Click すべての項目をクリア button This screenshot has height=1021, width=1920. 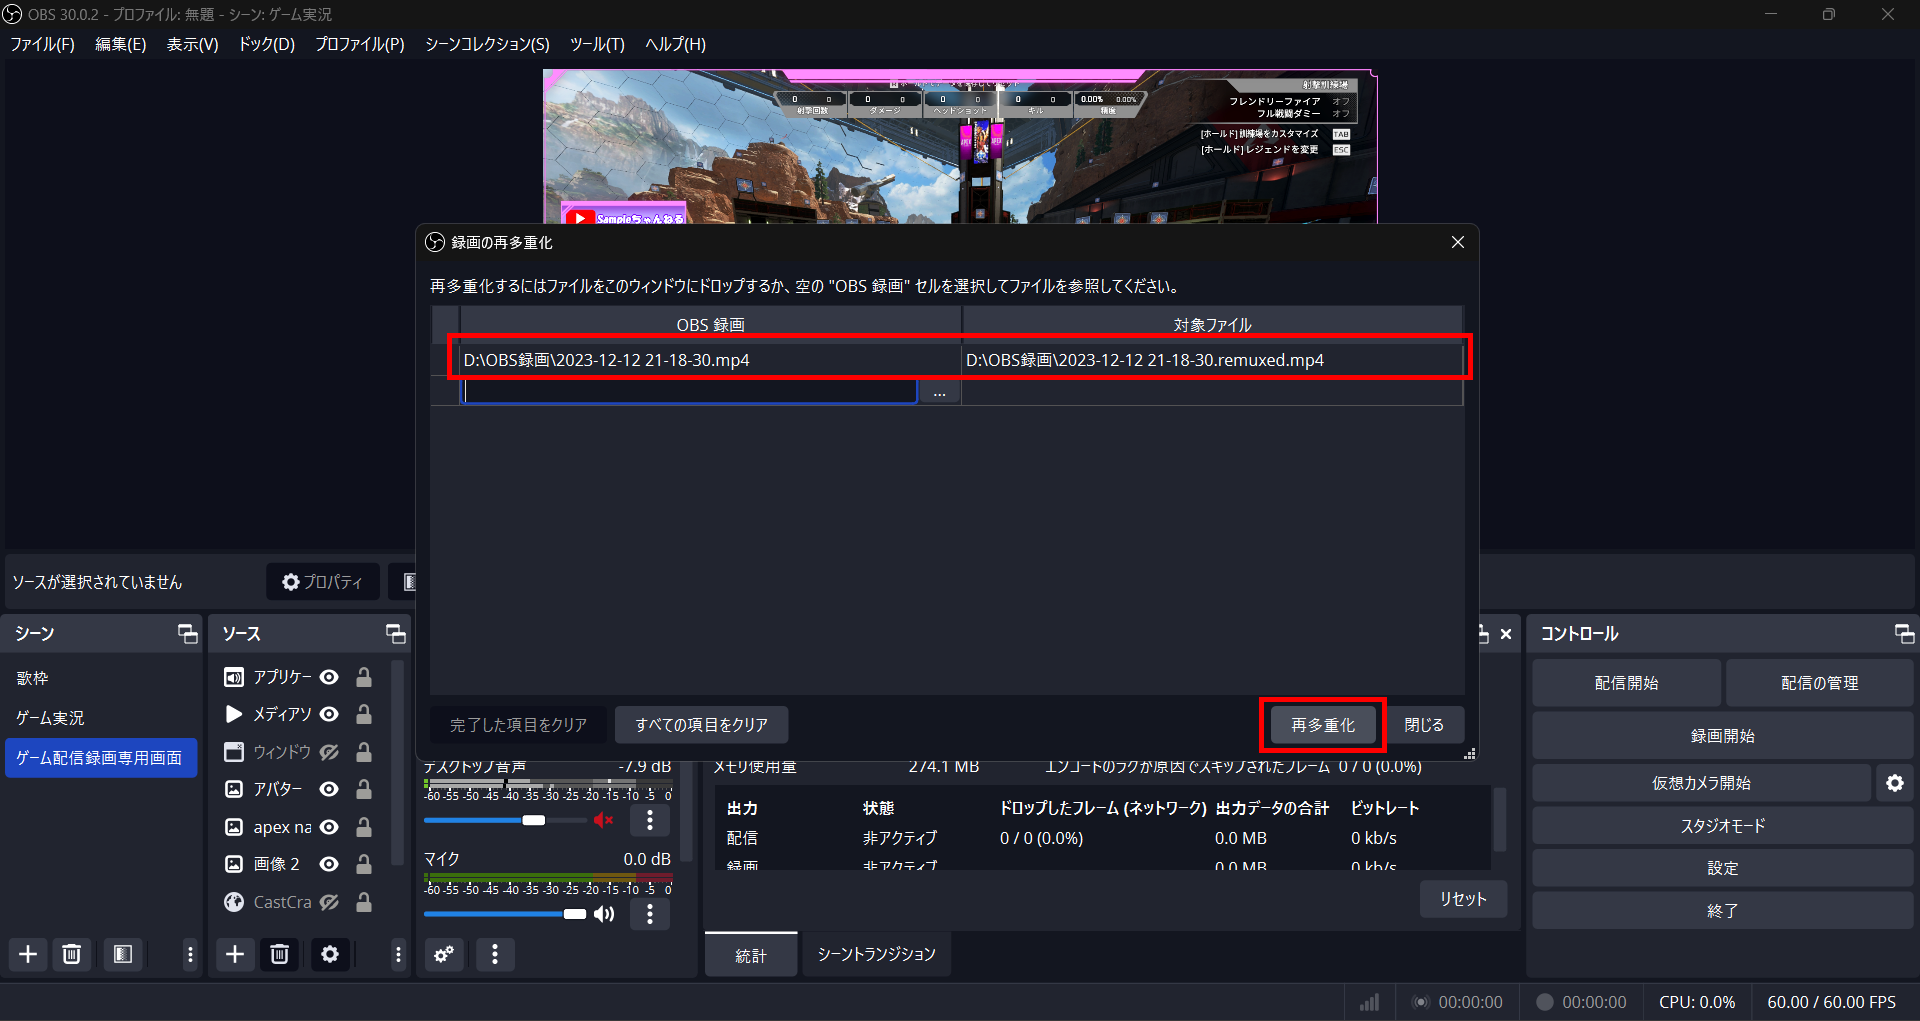click(x=701, y=725)
